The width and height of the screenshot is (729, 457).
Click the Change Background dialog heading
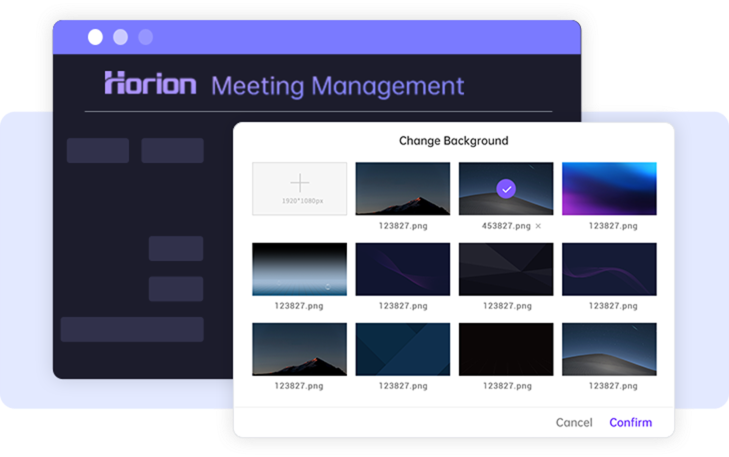click(x=453, y=141)
